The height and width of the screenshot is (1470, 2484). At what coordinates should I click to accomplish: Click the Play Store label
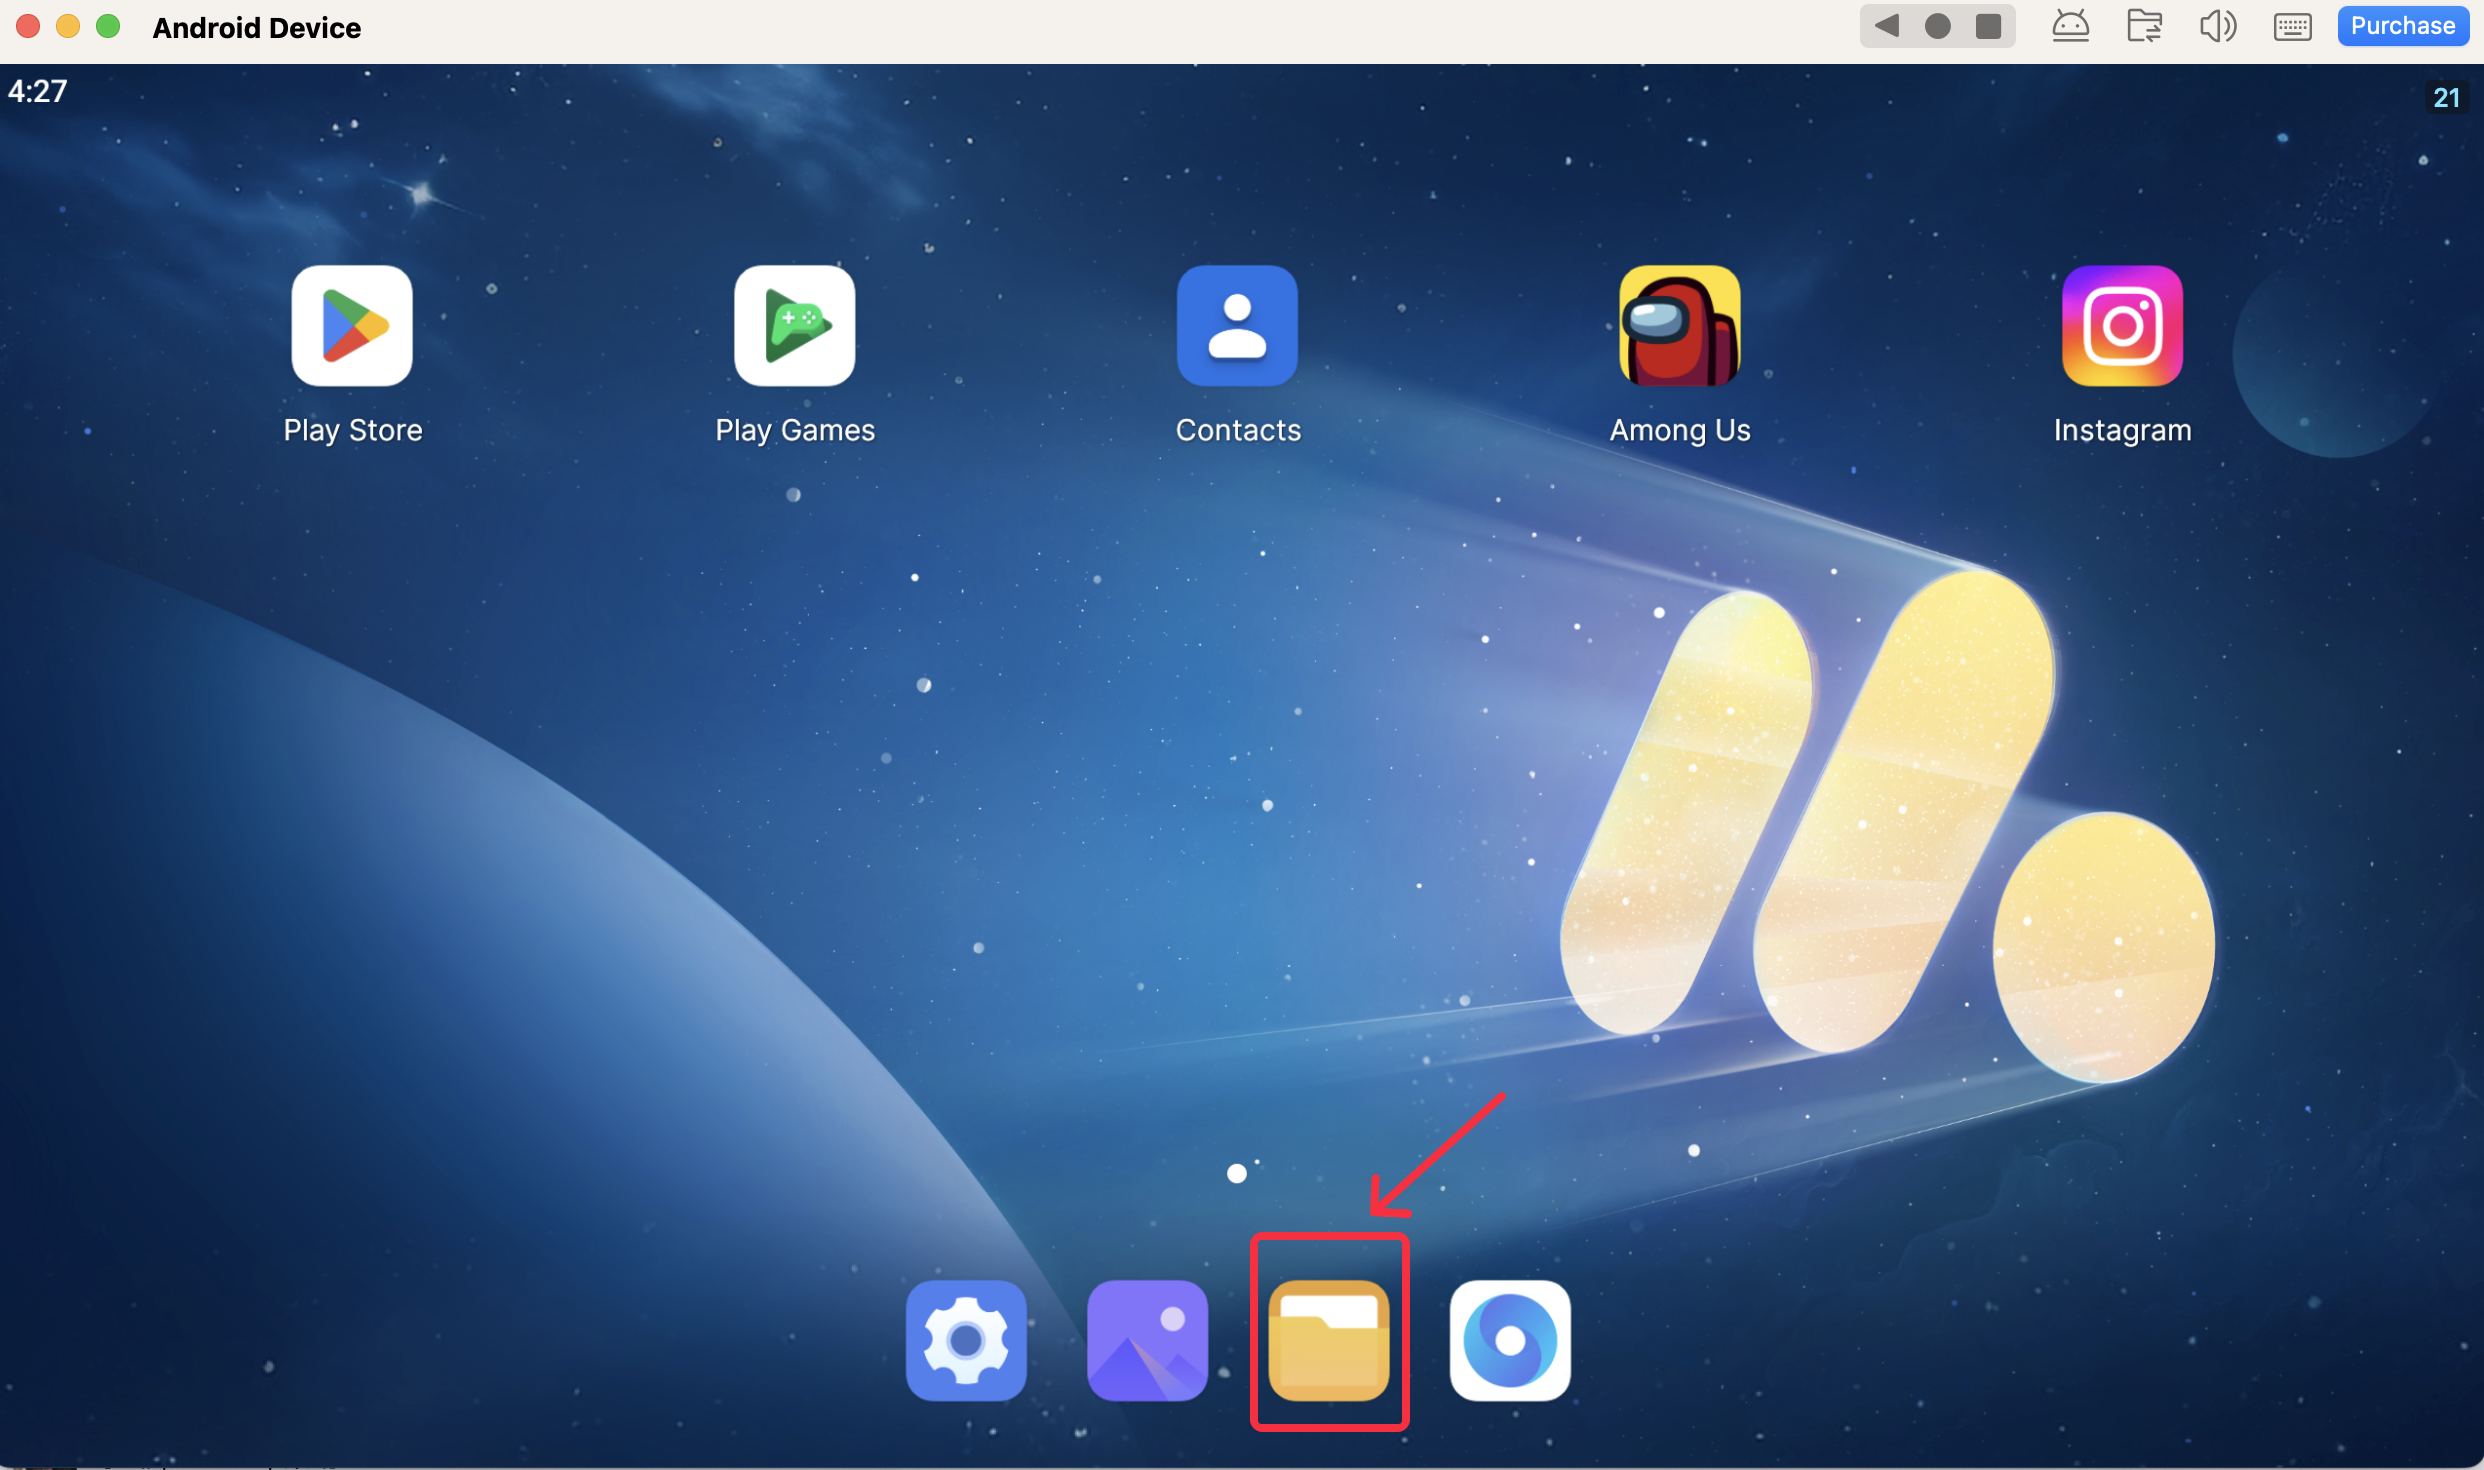click(352, 430)
